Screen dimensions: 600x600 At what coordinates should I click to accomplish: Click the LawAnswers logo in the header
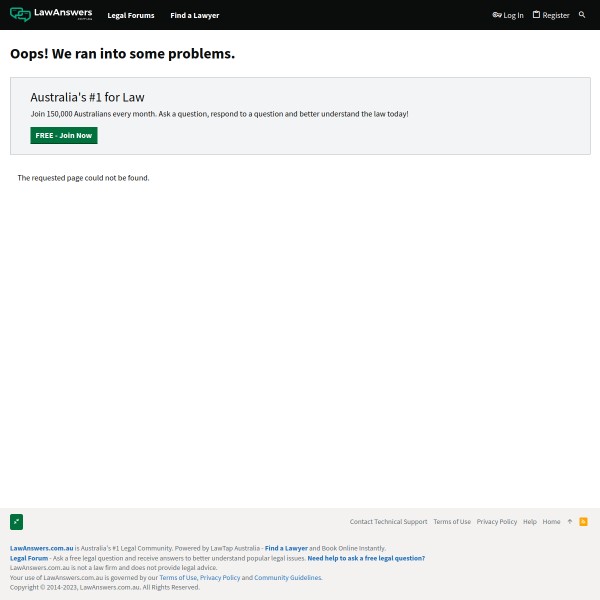point(51,15)
